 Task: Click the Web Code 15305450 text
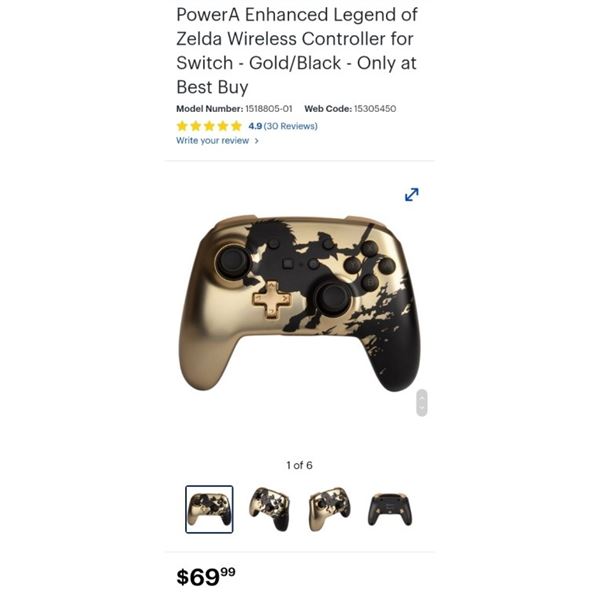coord(350,109)
